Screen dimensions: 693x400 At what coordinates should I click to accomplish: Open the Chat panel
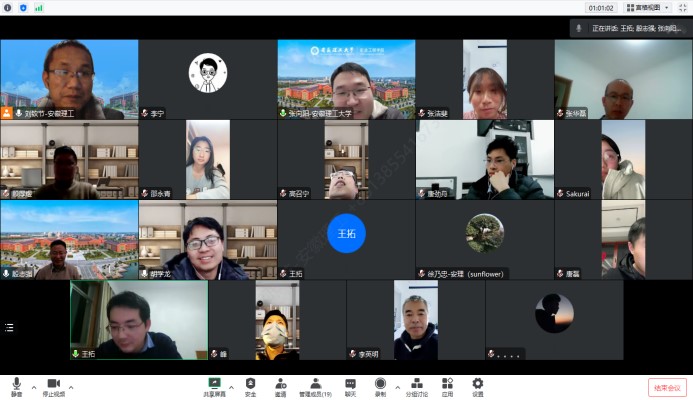350,385
